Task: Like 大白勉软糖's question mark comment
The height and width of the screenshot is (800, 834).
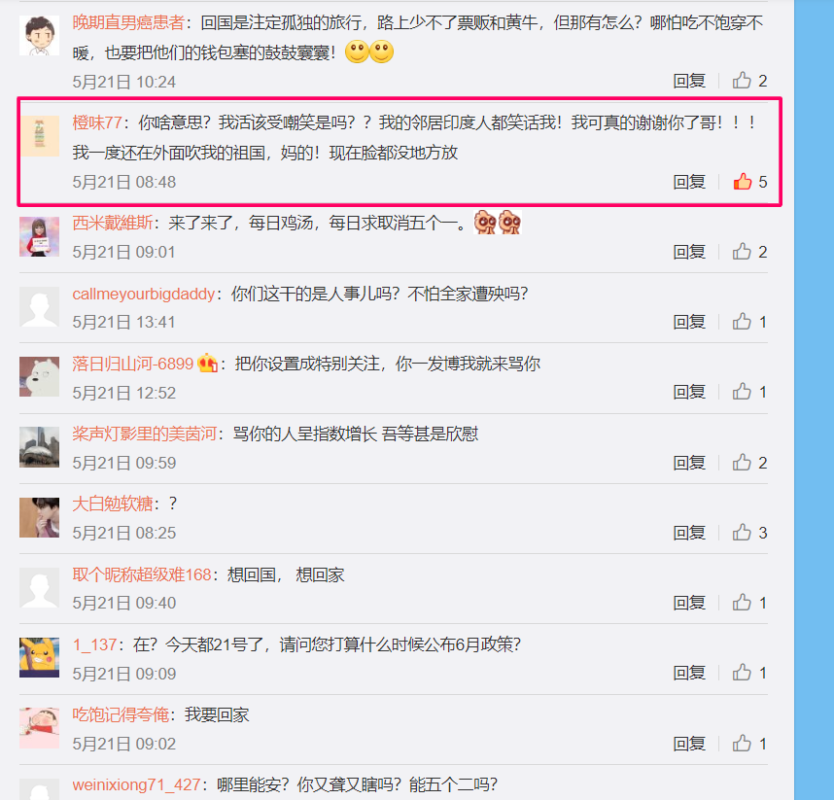Action: click(x=742, y=532)
